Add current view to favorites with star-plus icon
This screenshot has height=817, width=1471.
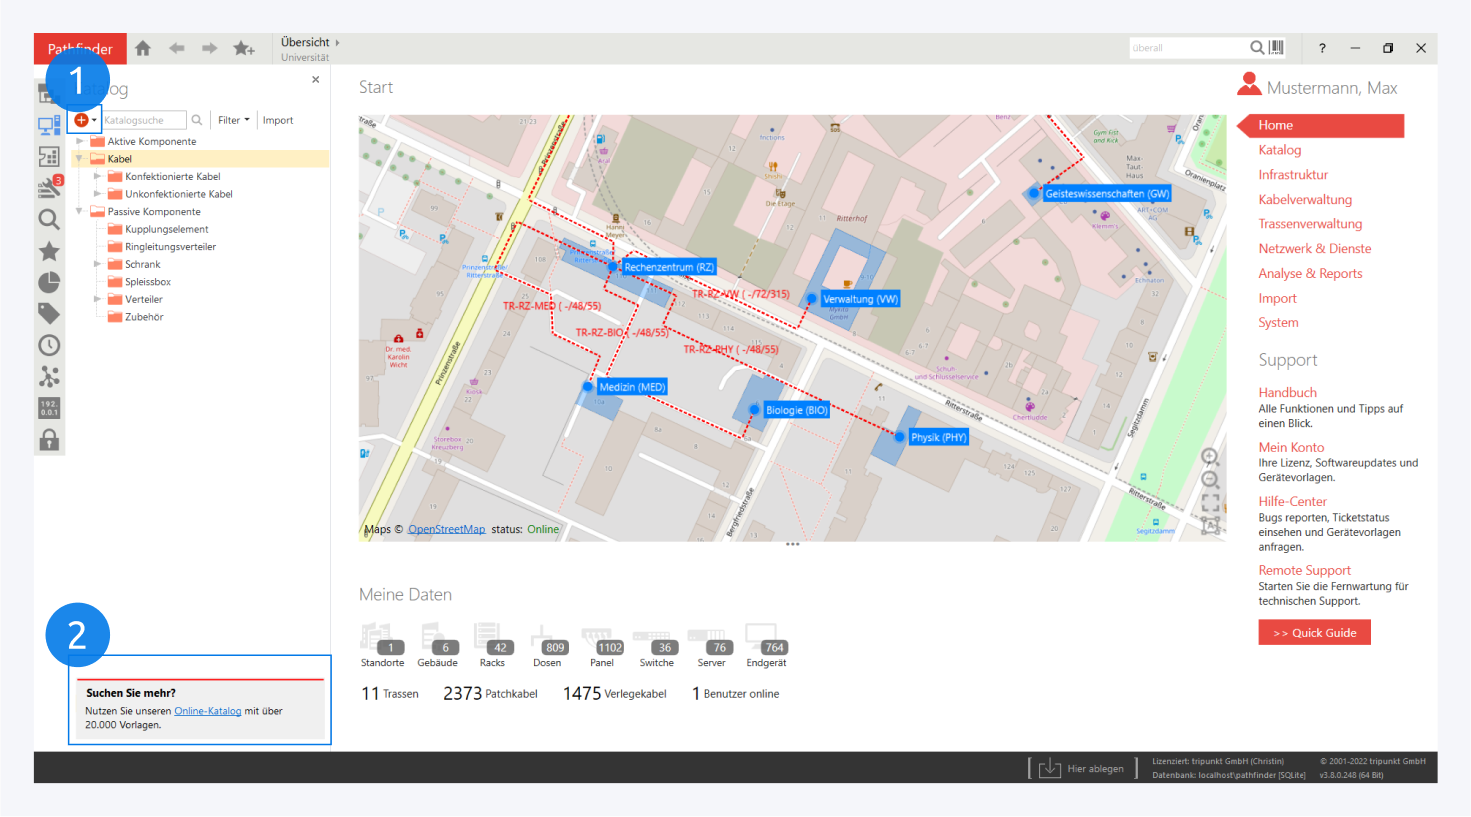[x=243, y=48]
